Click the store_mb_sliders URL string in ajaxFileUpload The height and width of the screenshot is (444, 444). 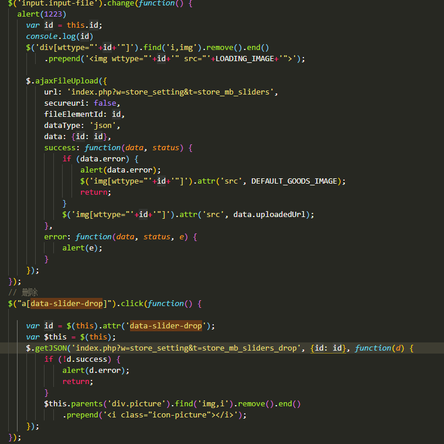click(x=171, y=92)
